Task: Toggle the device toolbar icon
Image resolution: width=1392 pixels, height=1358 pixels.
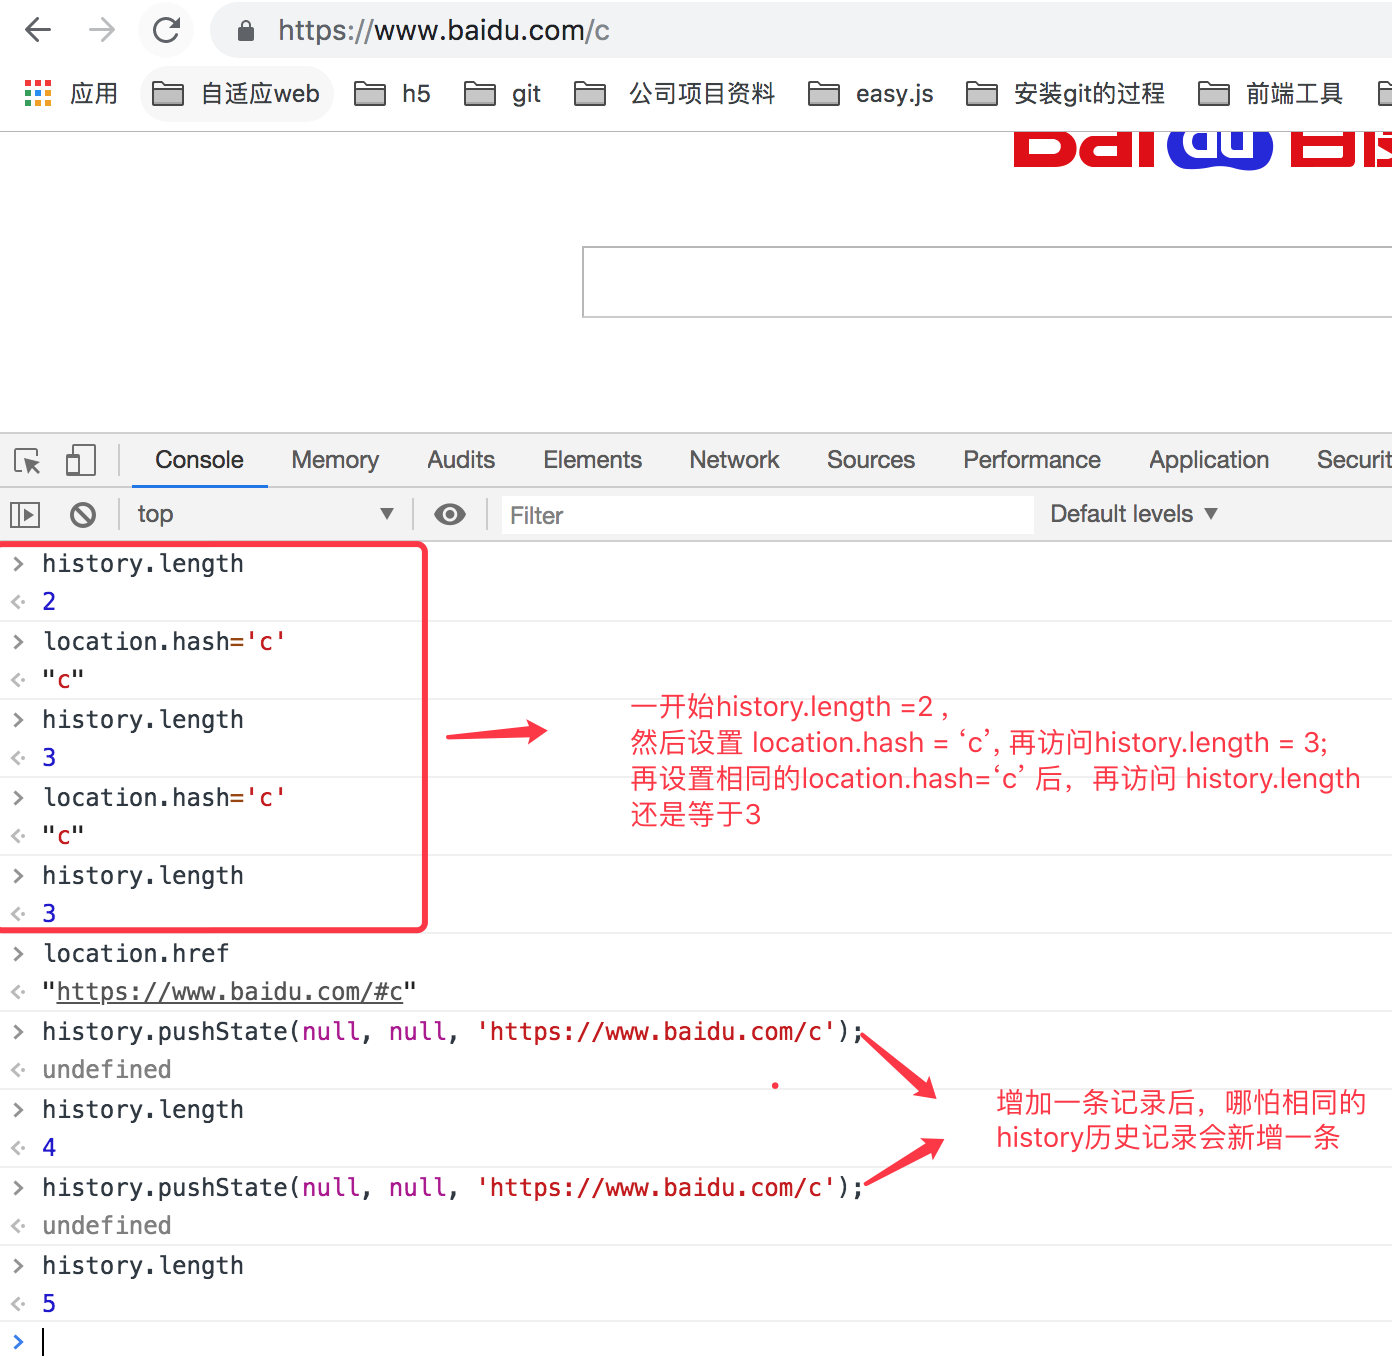Action: (x=80, y=461)
